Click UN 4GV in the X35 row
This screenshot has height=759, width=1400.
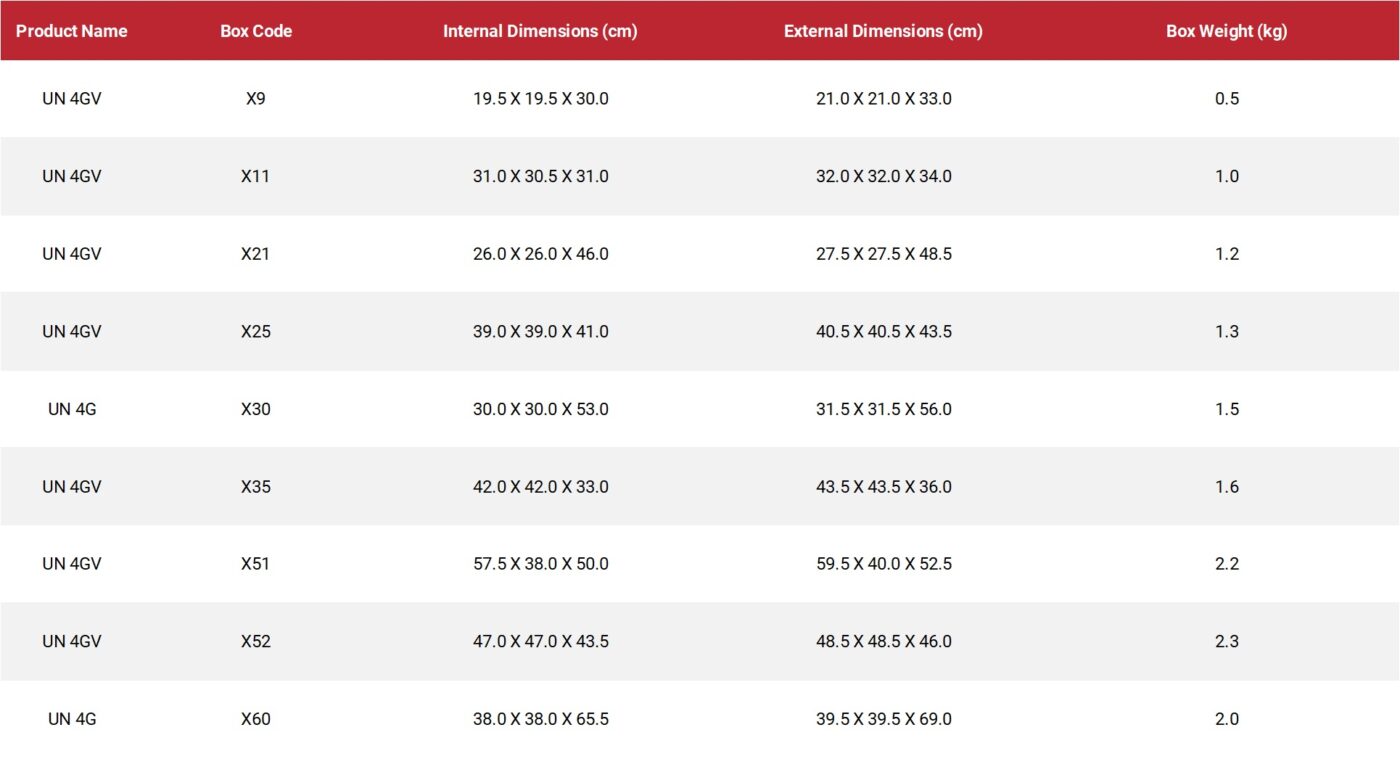(x=72, y=487)
